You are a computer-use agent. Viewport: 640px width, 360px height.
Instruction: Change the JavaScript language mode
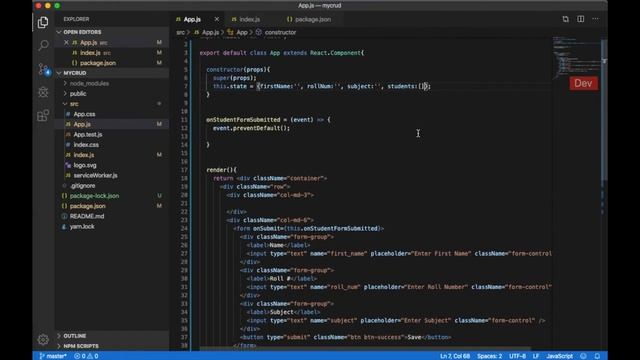[x=559, y=356]
